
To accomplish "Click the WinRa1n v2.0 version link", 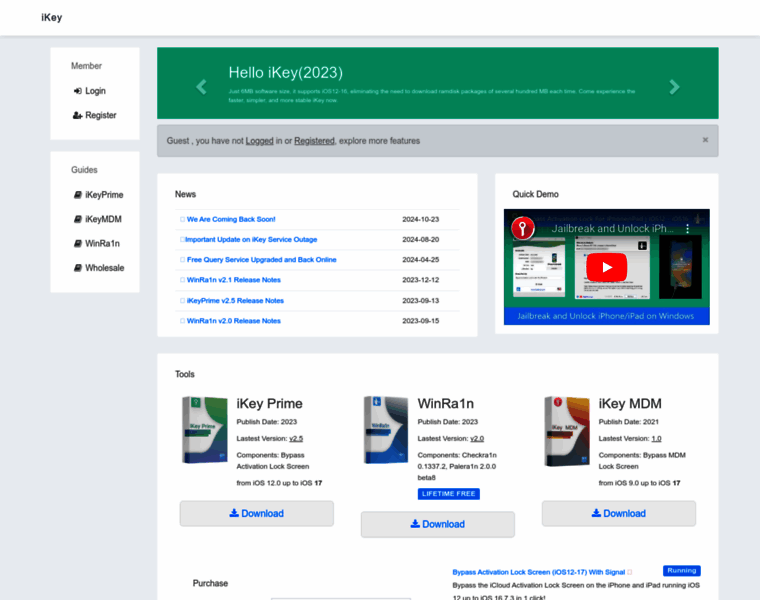I will [477, 439].
